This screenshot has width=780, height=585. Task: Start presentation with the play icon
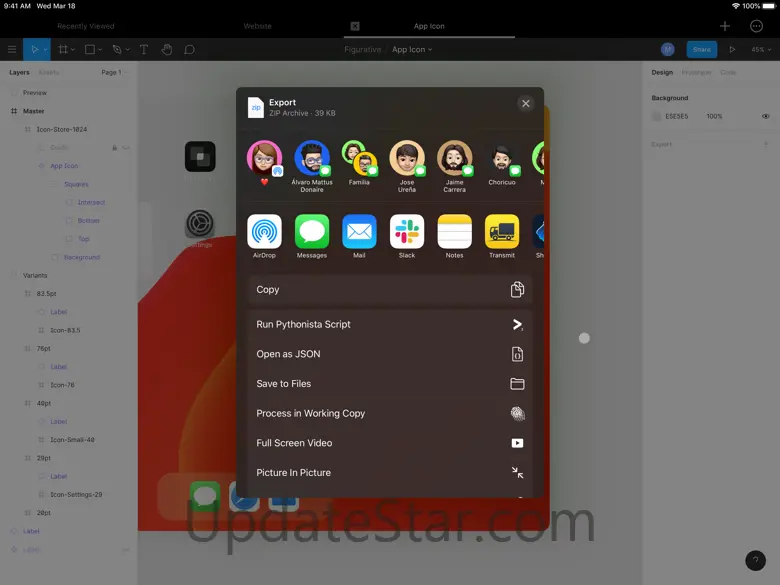(x=732, y=49)
